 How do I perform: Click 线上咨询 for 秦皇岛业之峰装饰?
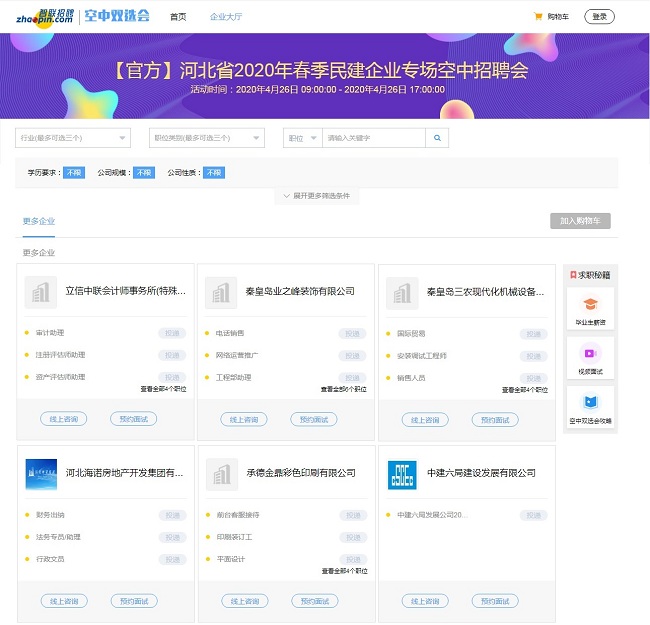coord(244,419)
